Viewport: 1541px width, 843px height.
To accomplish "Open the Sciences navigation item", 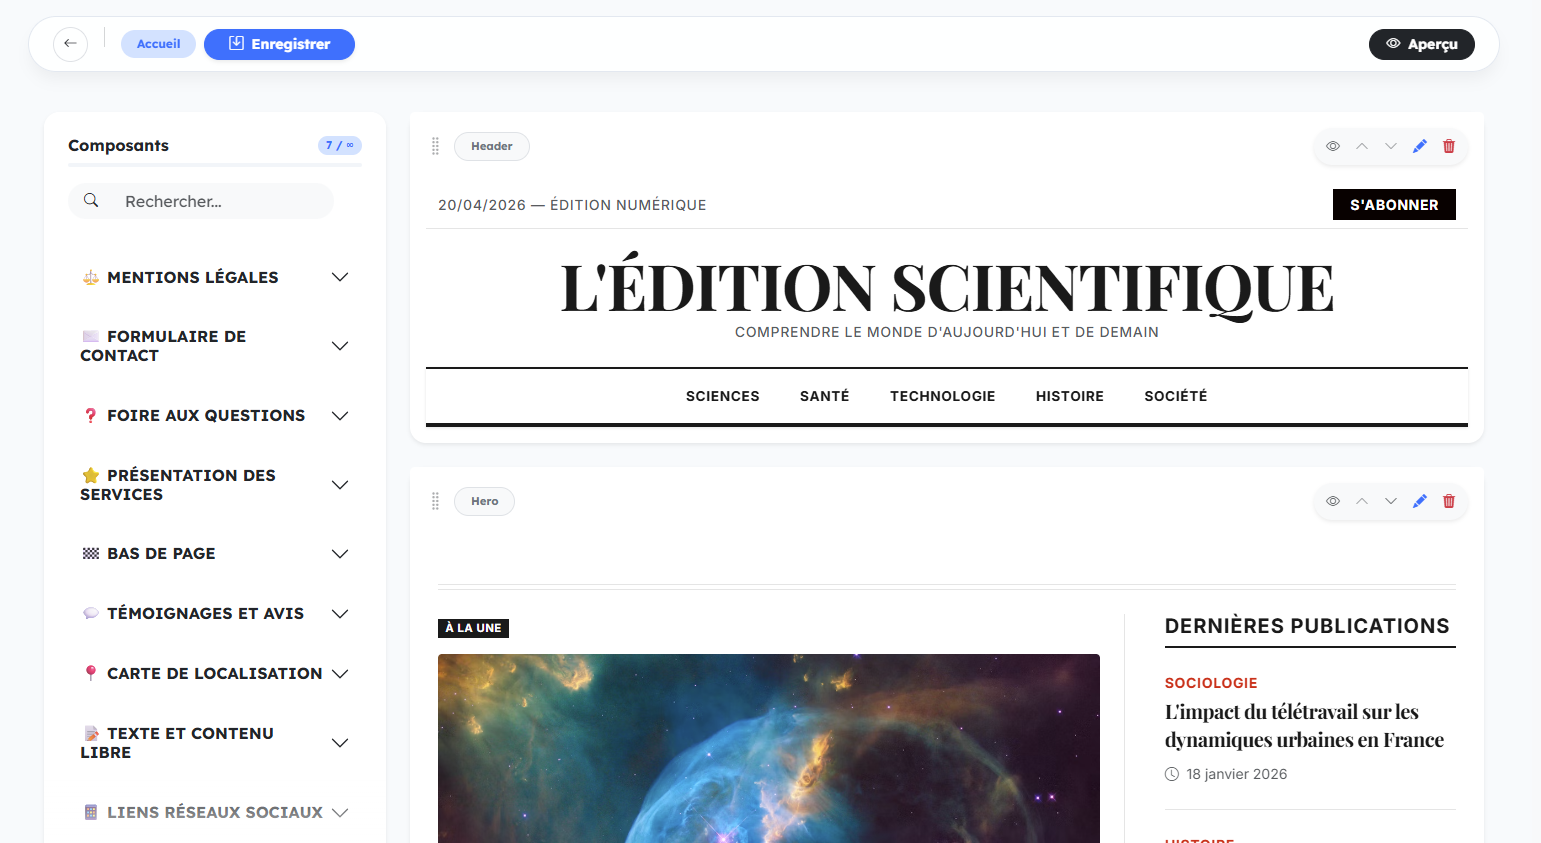I will [722, 396].
